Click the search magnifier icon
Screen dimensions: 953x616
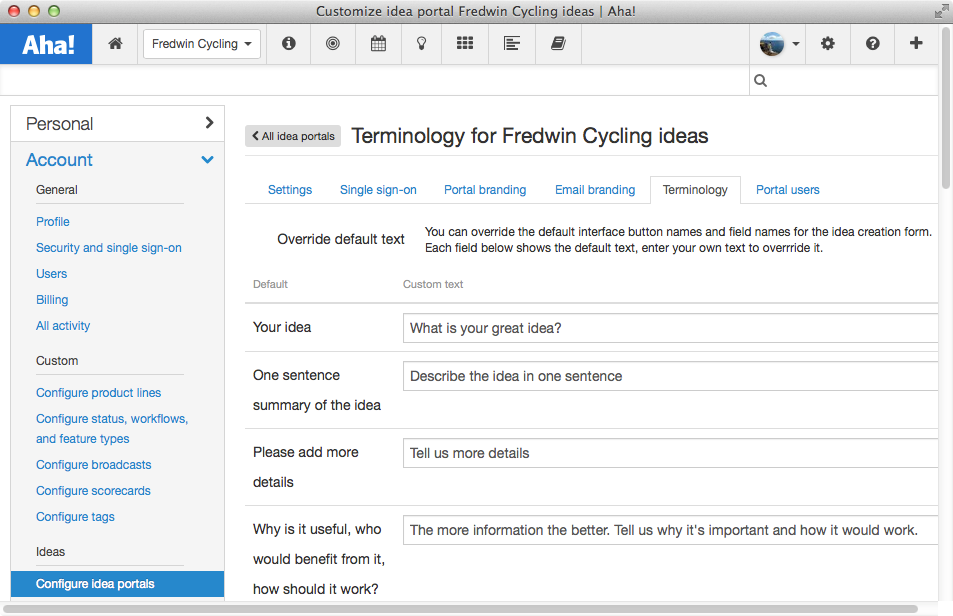760,80
